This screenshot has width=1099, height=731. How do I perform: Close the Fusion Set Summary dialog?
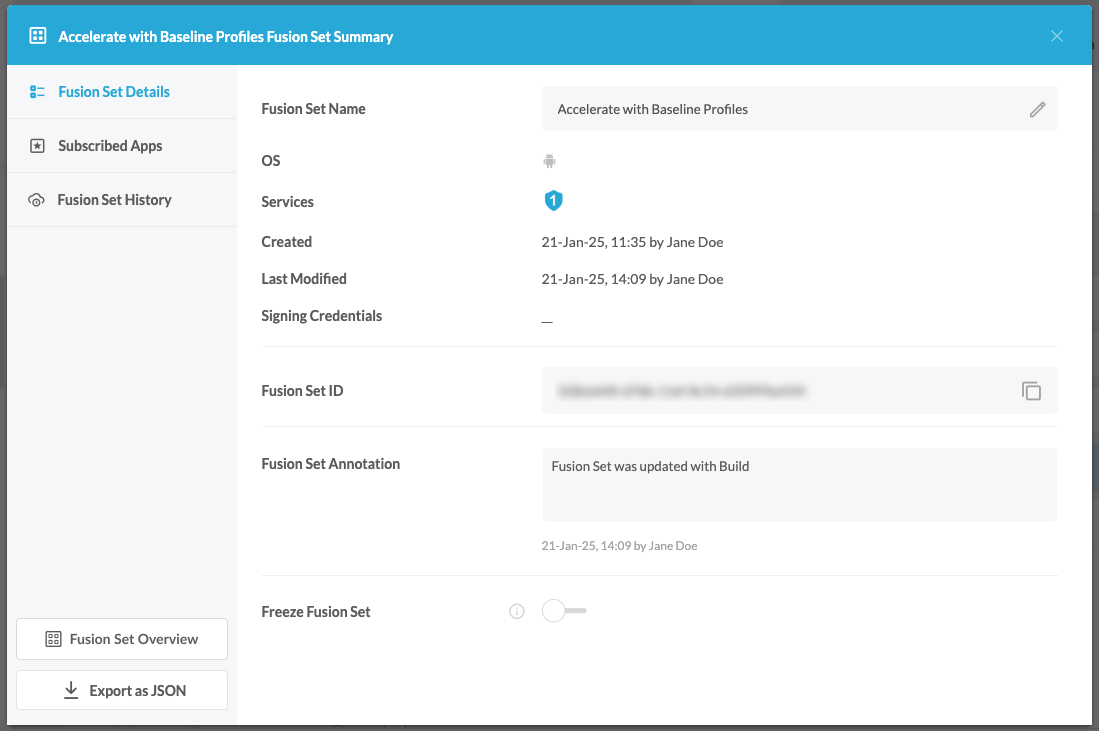(x=1056, y=35)
